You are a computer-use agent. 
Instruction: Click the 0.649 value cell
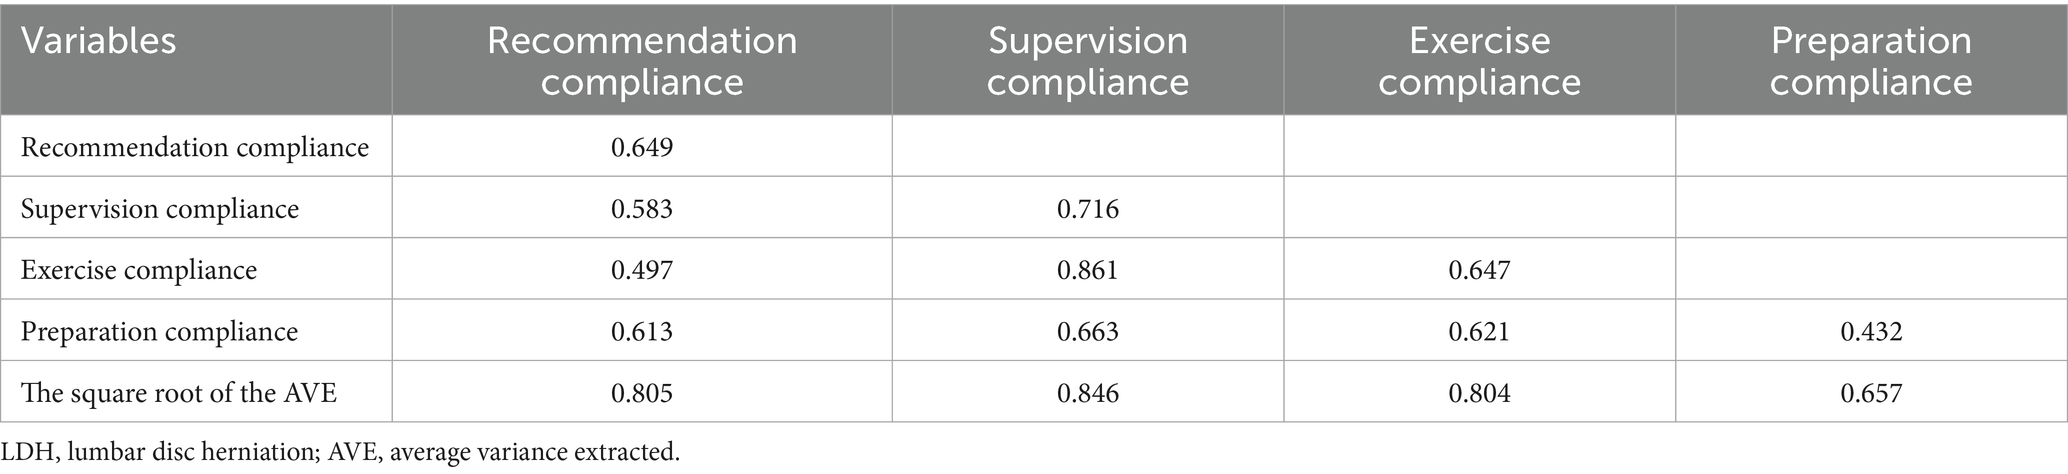[642, 147]
